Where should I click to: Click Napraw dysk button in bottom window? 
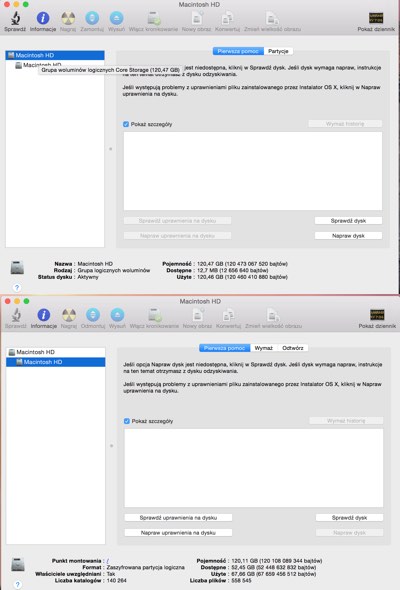(x=349, y=533)
